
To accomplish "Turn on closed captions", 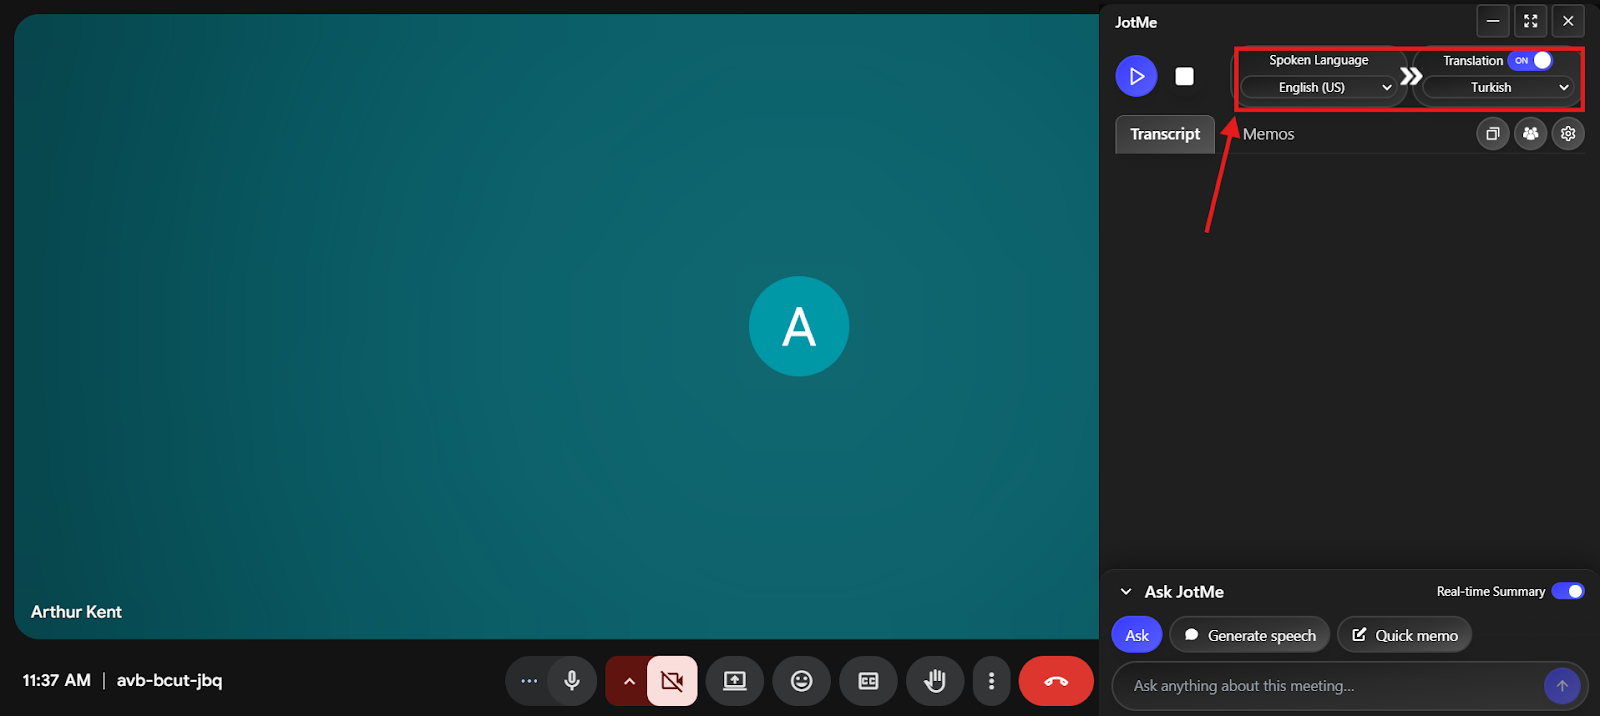I will [x=868, y=681].
